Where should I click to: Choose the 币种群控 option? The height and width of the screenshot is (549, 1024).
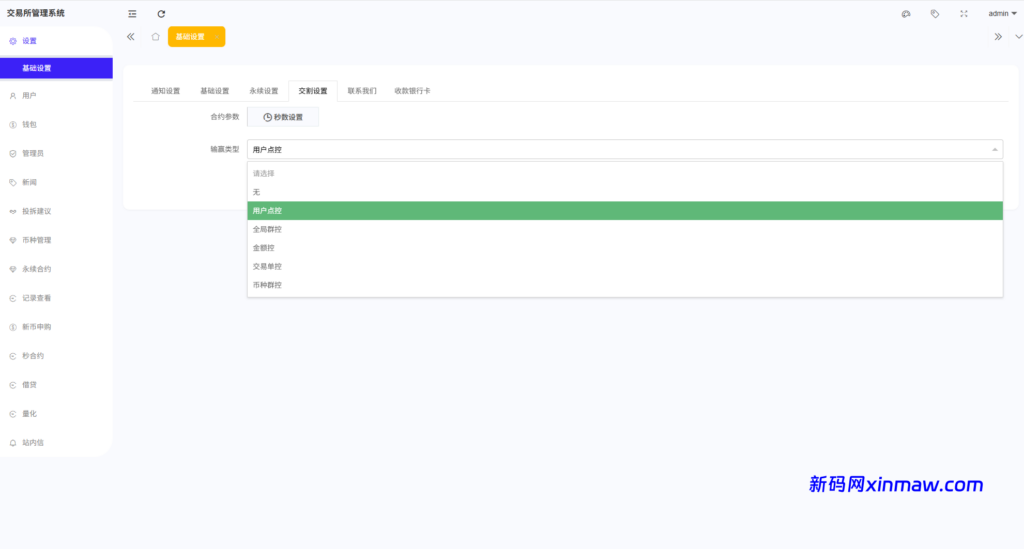point(267,285)
